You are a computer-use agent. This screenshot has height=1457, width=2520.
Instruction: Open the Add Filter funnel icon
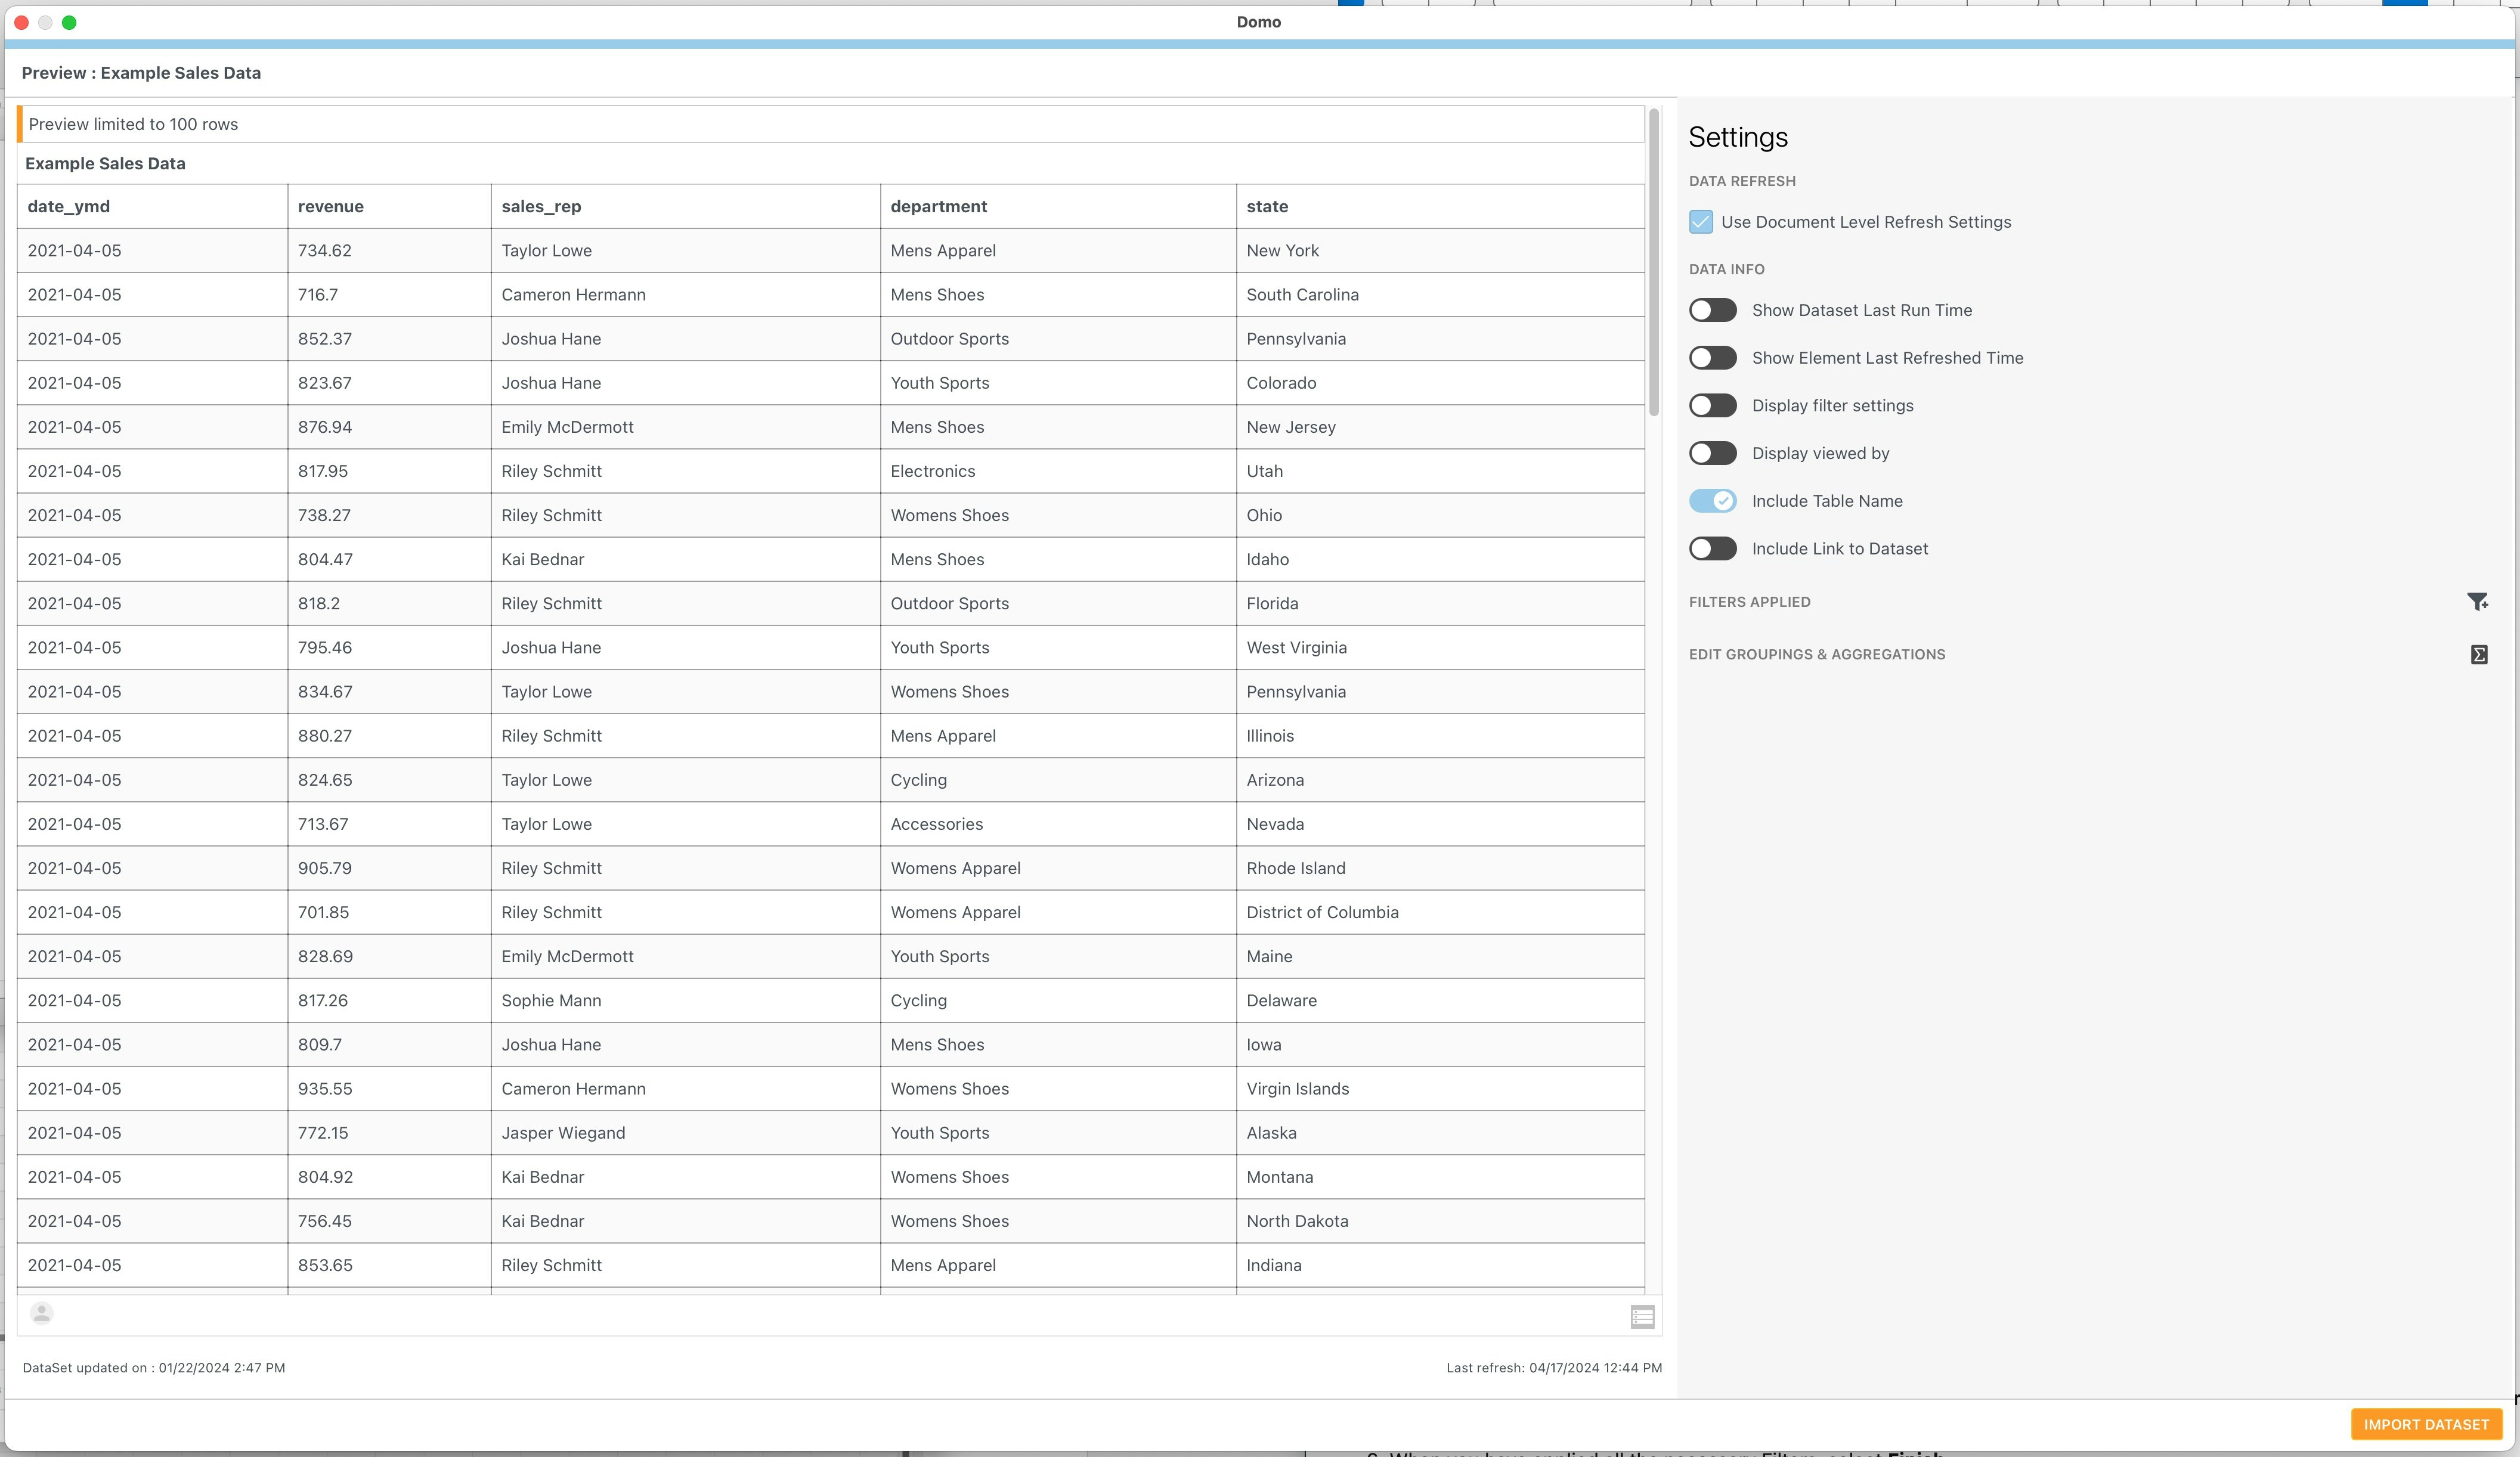(2478, 601)
